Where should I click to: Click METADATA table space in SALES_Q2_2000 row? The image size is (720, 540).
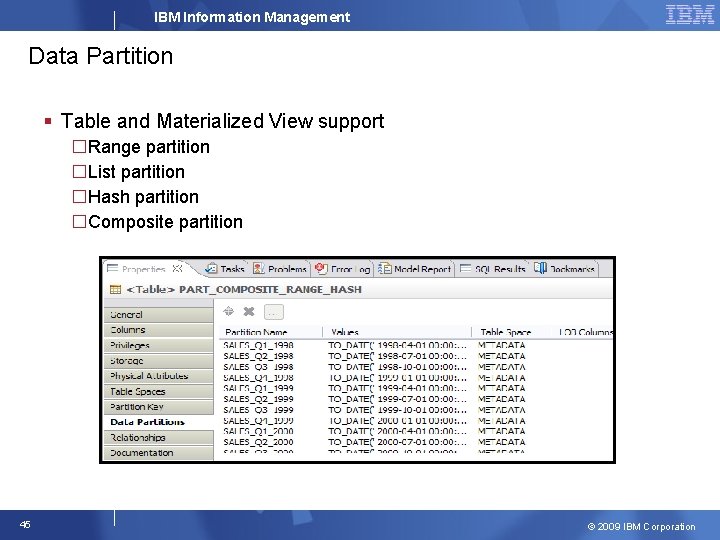click(x=501, y=442)
